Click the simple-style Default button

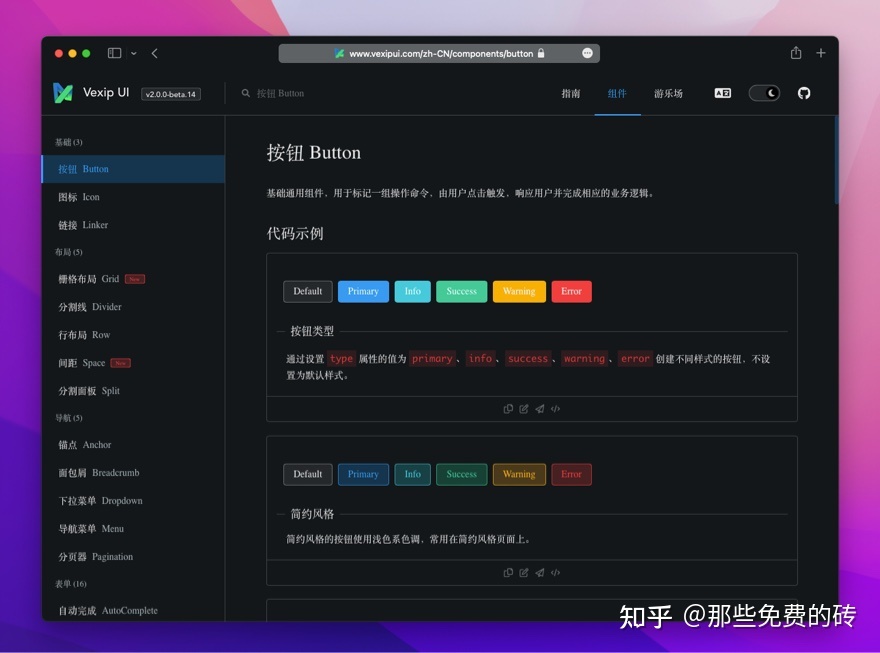[308, 475]
